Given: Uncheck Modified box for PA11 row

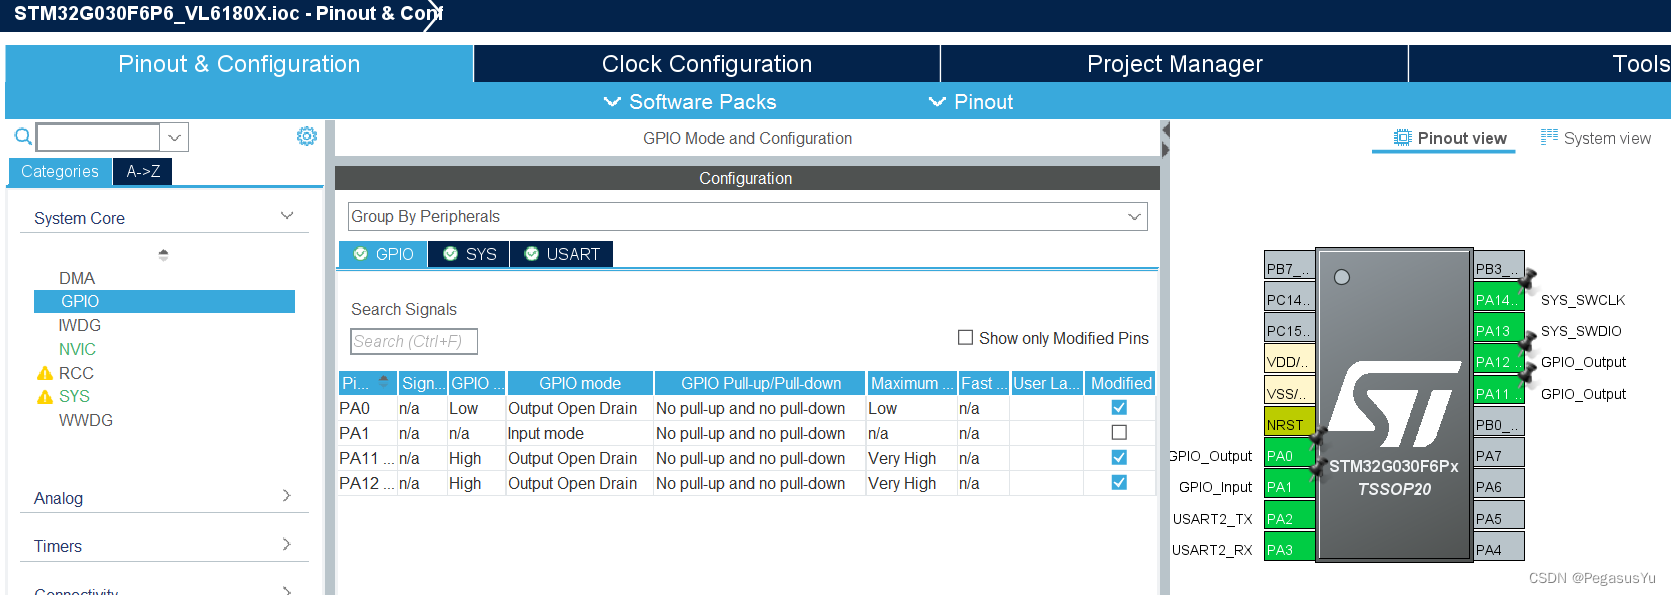Looking at the screenshot, I should [1119, 458].
